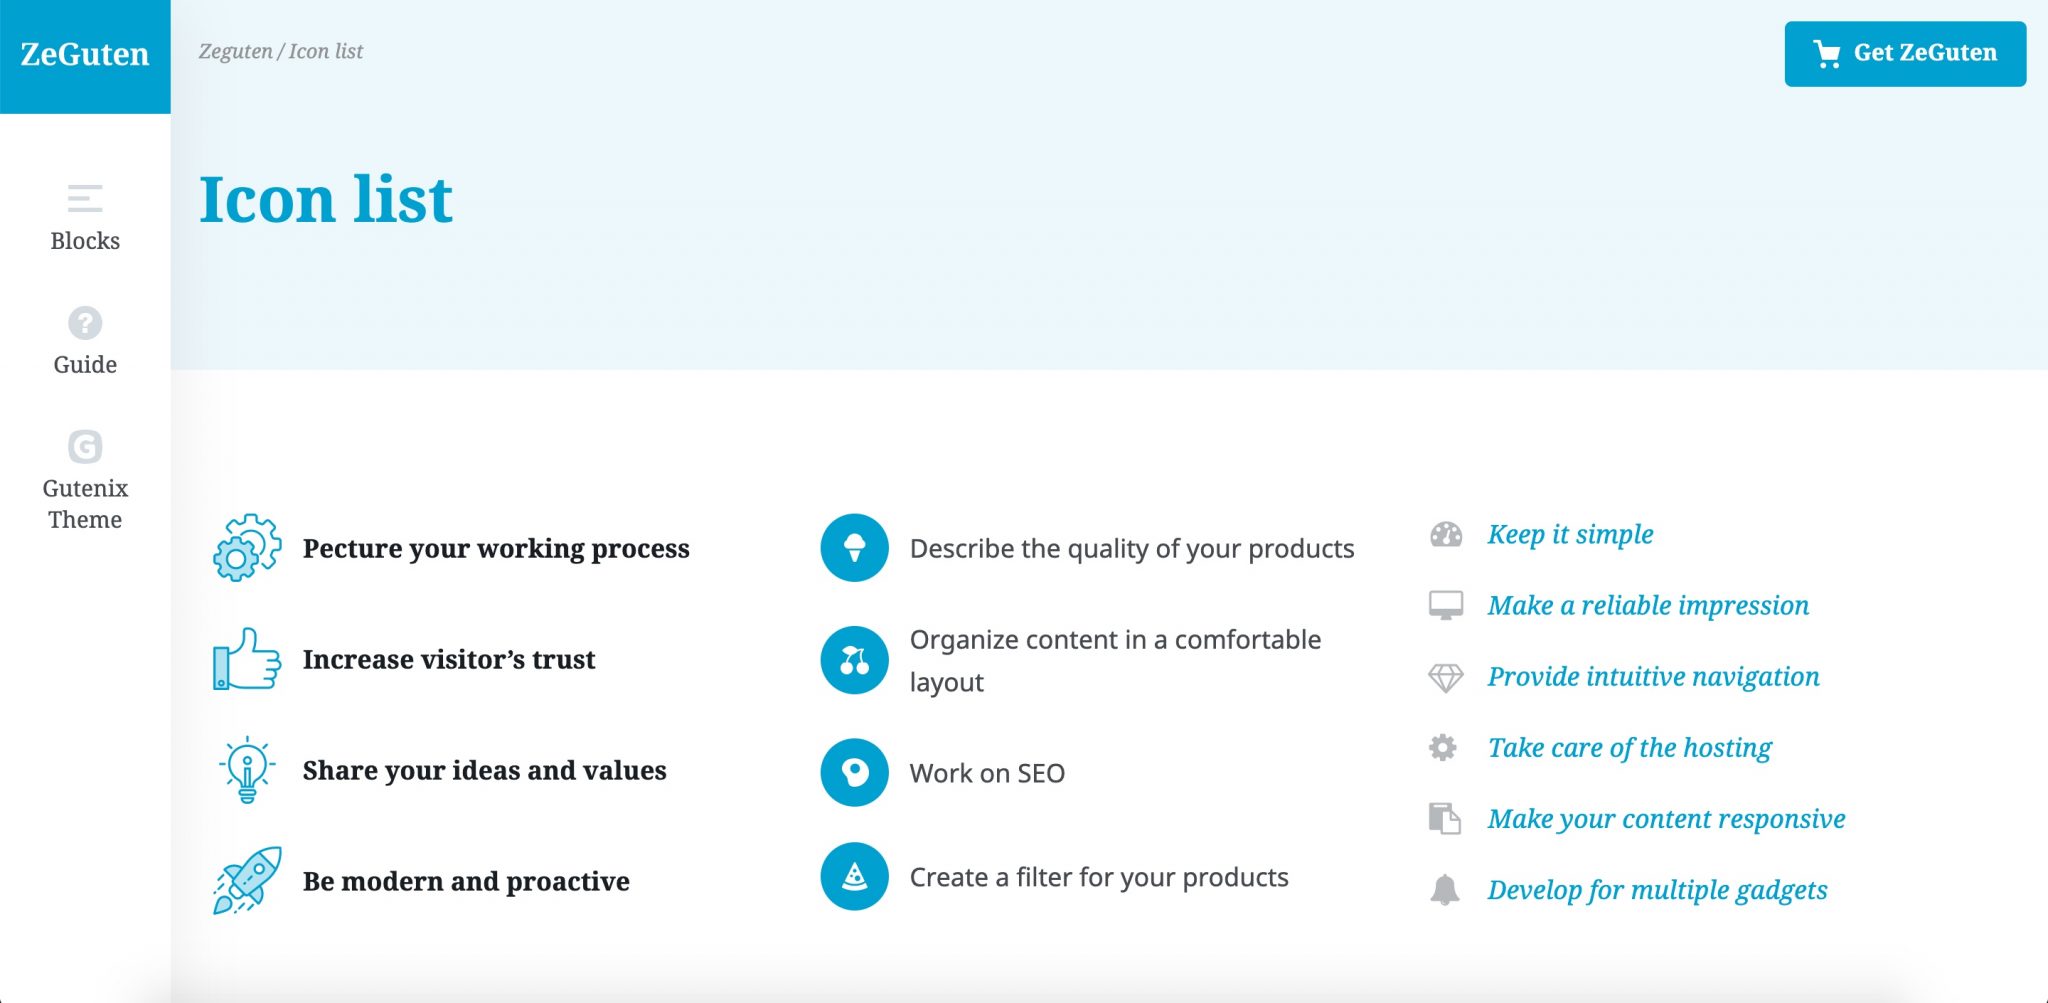Click the thumbs-up icon for visitor's trust
This screenshot has height=1003, width=2048.
(247, 659)
